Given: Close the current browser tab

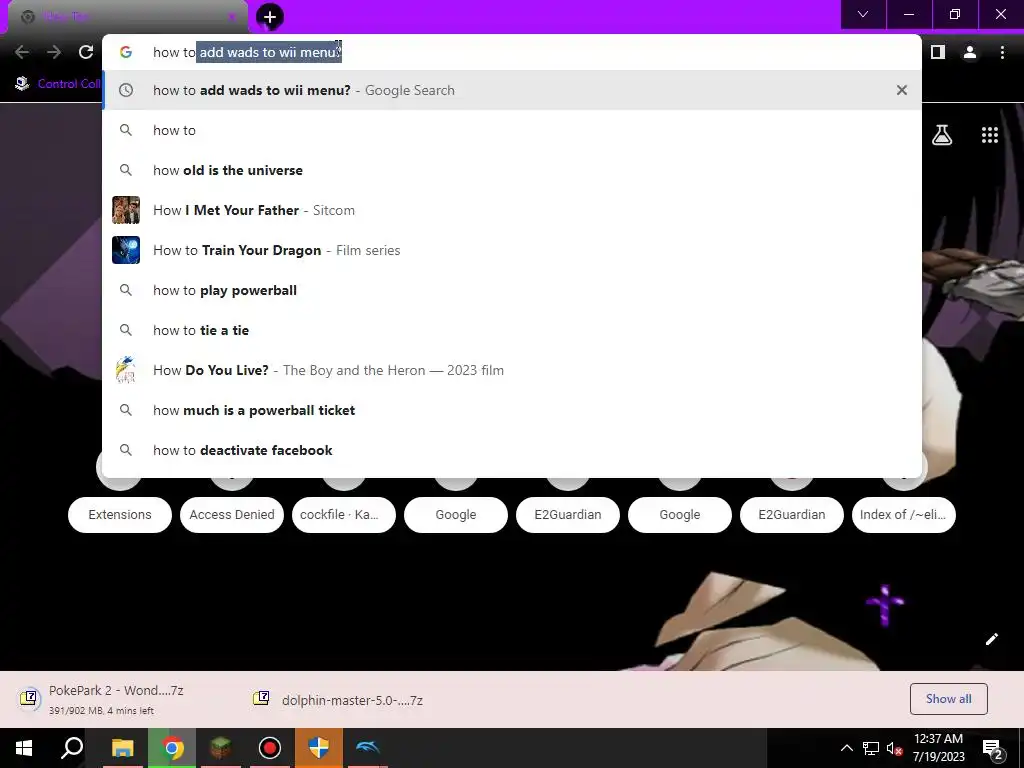Looking at the screenshot, I should (231, 17).
